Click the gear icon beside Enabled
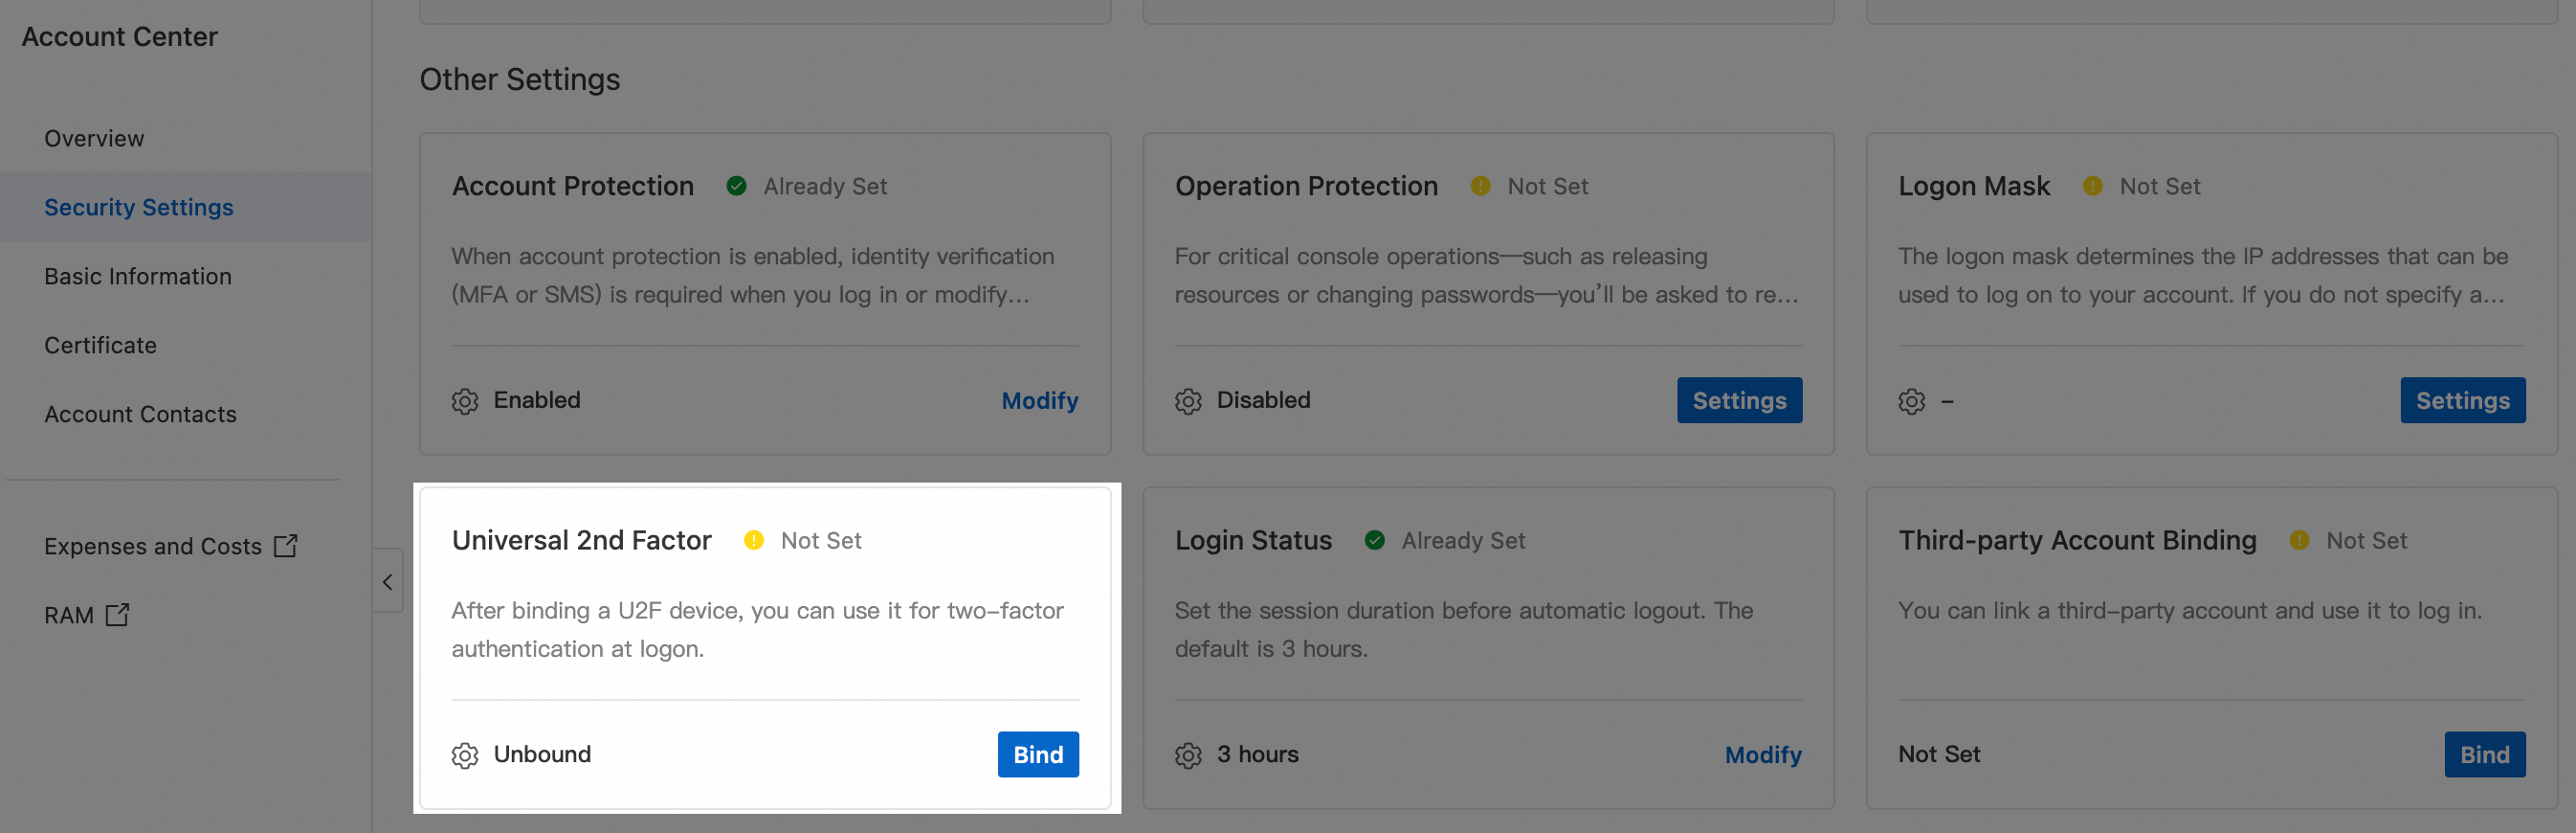Viewport: 2576px width, 833px height. 464,401
